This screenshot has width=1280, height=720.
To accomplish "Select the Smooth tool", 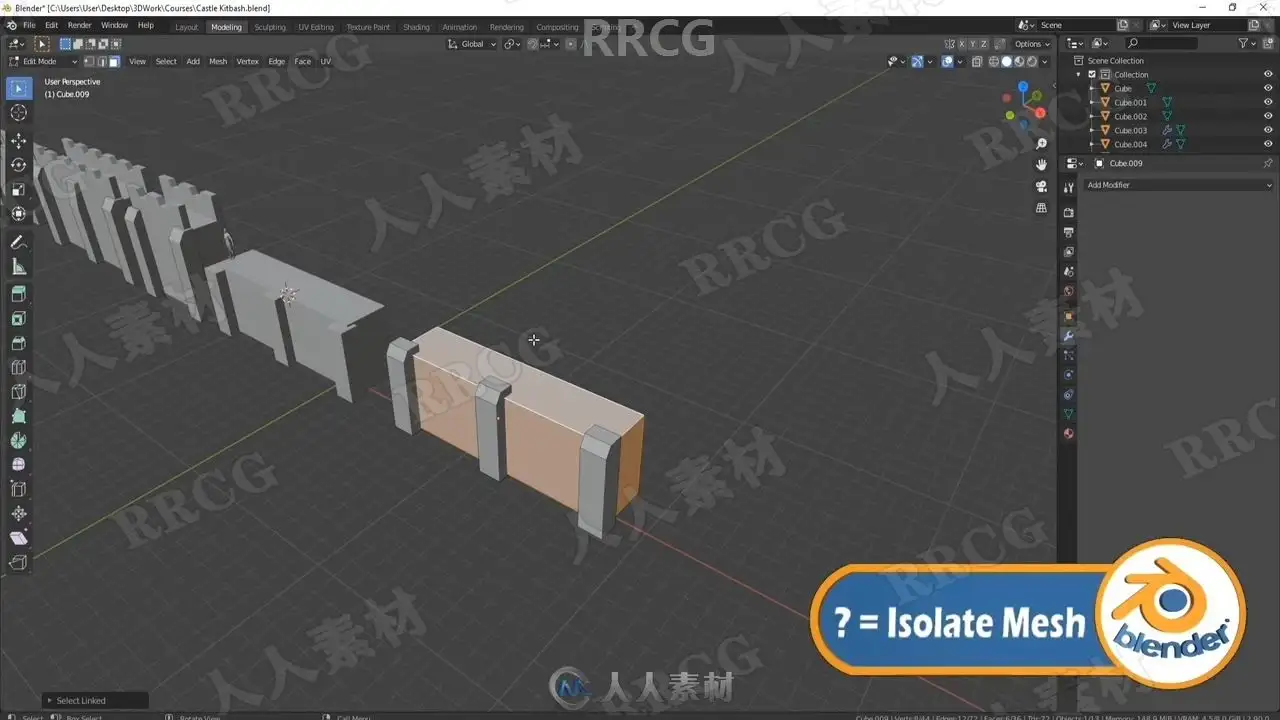I will coord(18,464).
